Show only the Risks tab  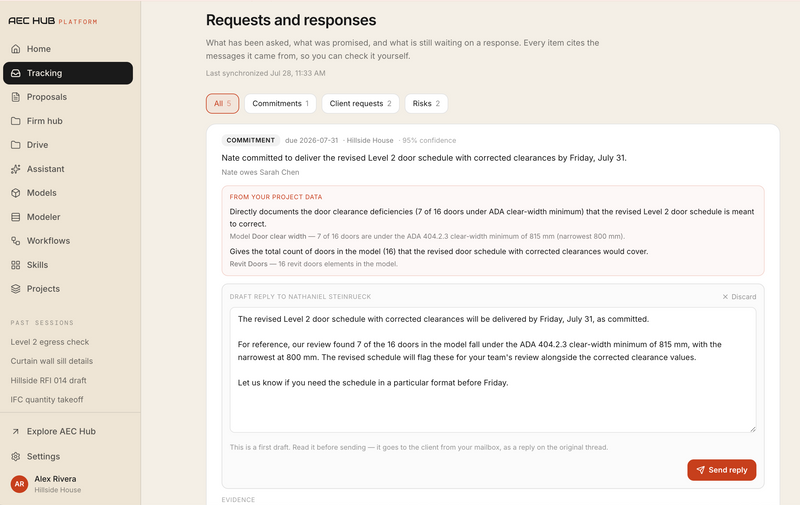[426, 104]
